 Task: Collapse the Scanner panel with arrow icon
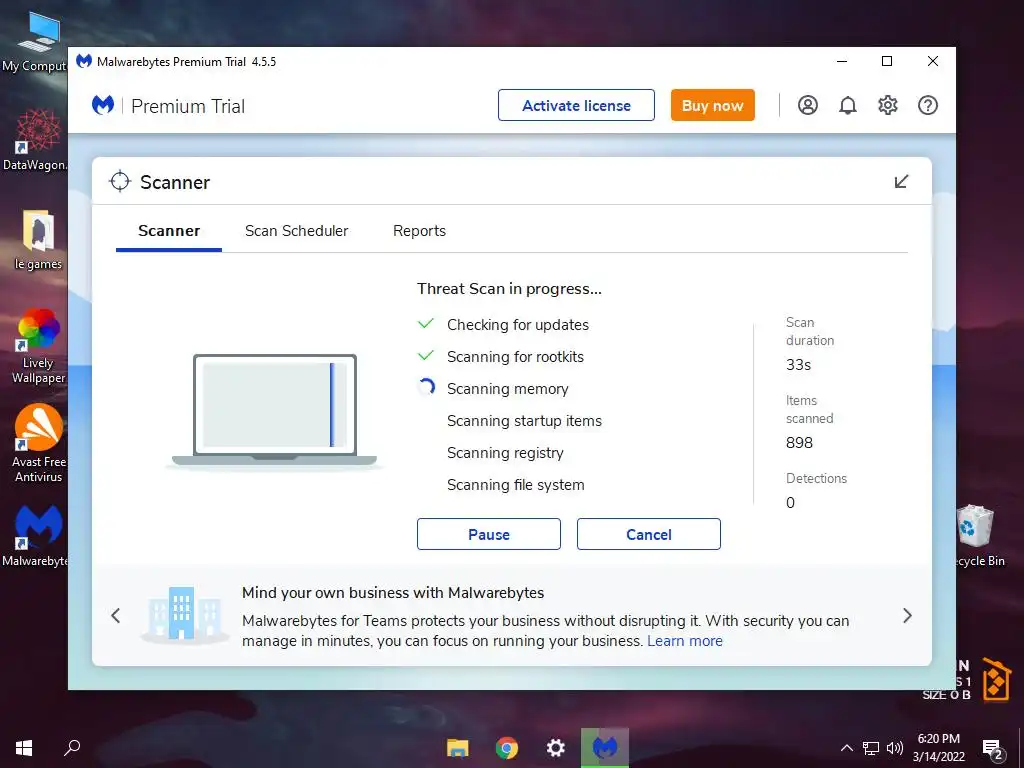[x=901, y=181]
